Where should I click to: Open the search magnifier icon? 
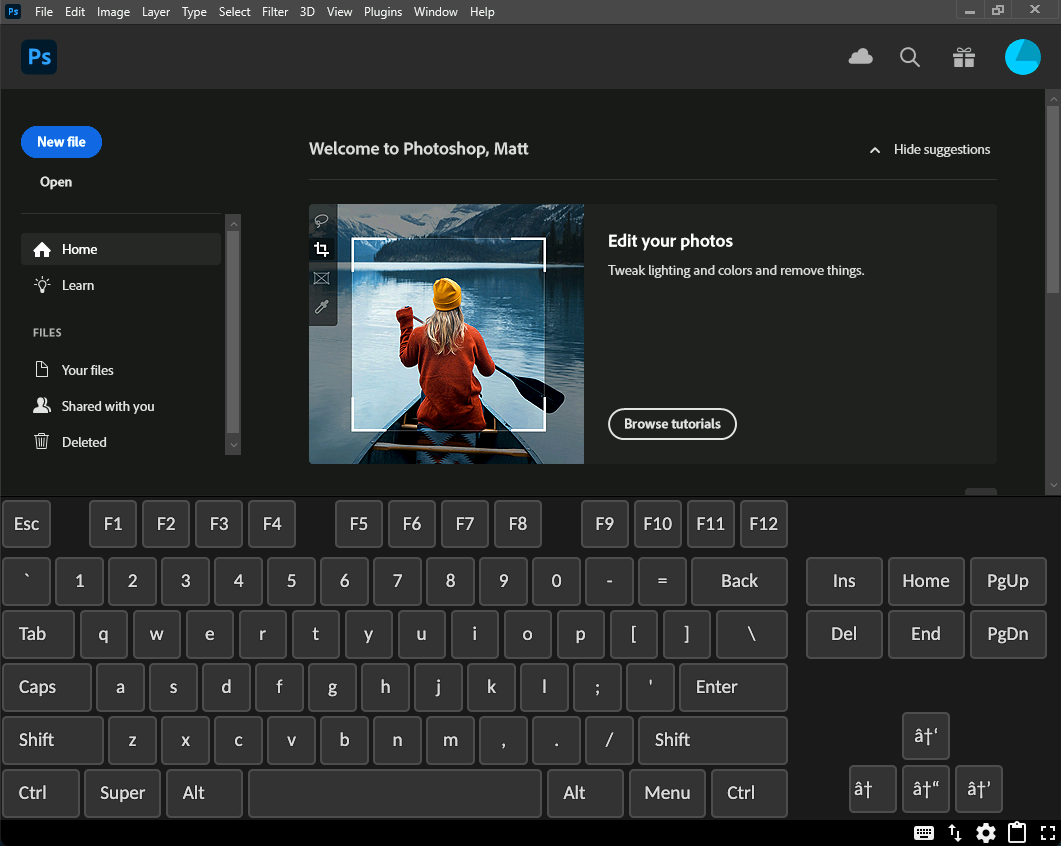[909, 57]
